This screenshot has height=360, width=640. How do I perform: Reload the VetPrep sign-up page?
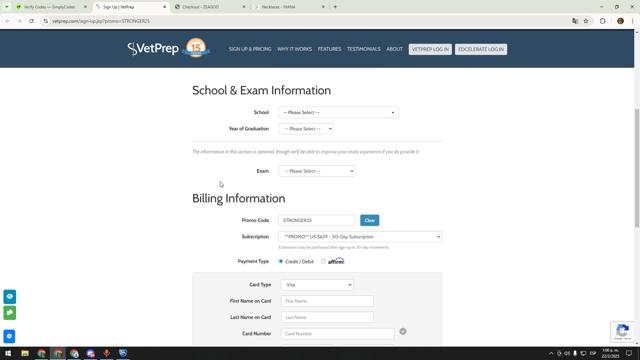click(x=31, y=21)
